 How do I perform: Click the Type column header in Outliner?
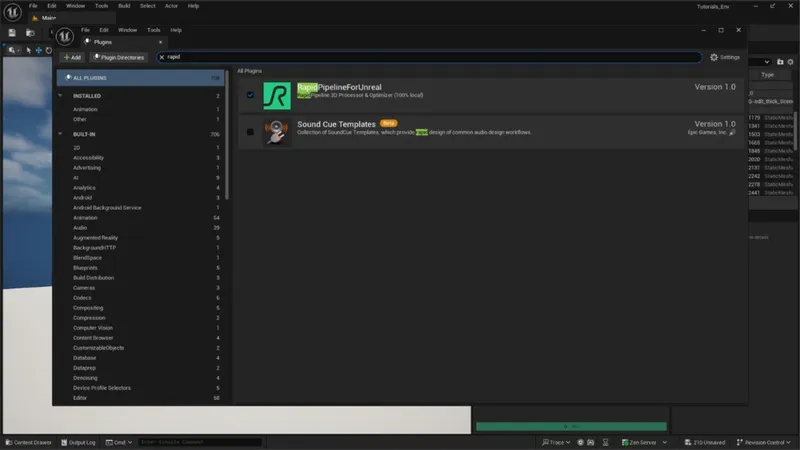(x=768, y=75)
